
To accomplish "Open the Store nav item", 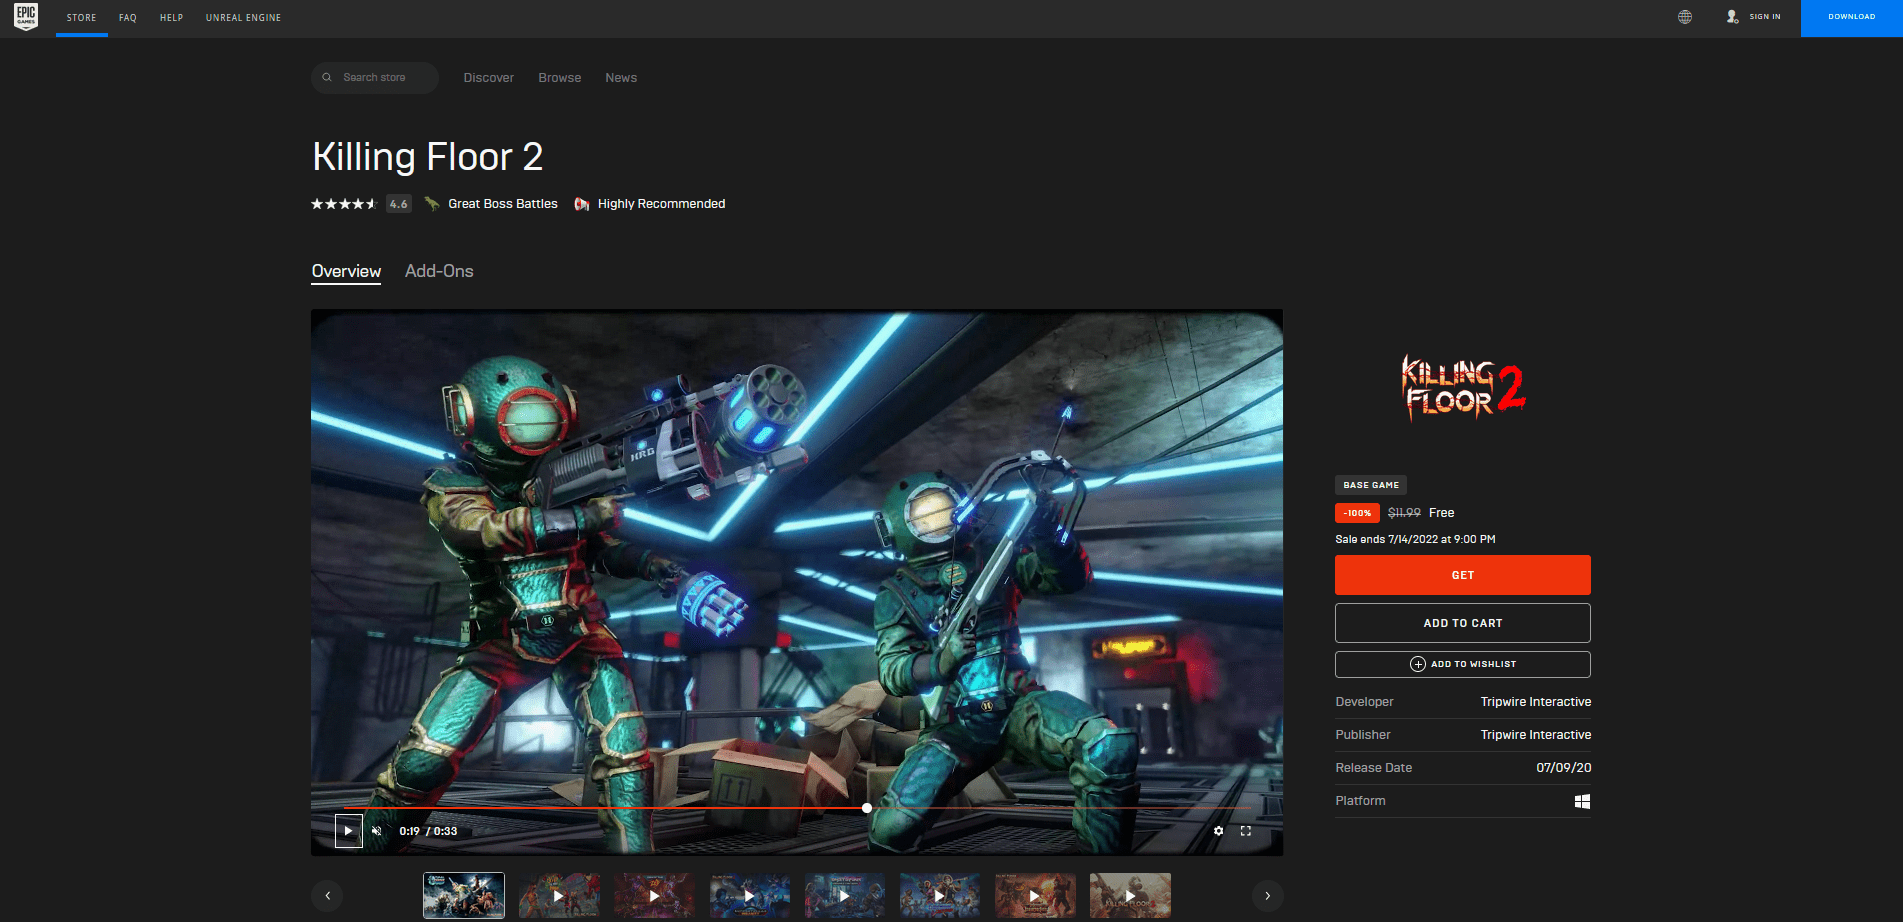I will [x=82, y=18].
